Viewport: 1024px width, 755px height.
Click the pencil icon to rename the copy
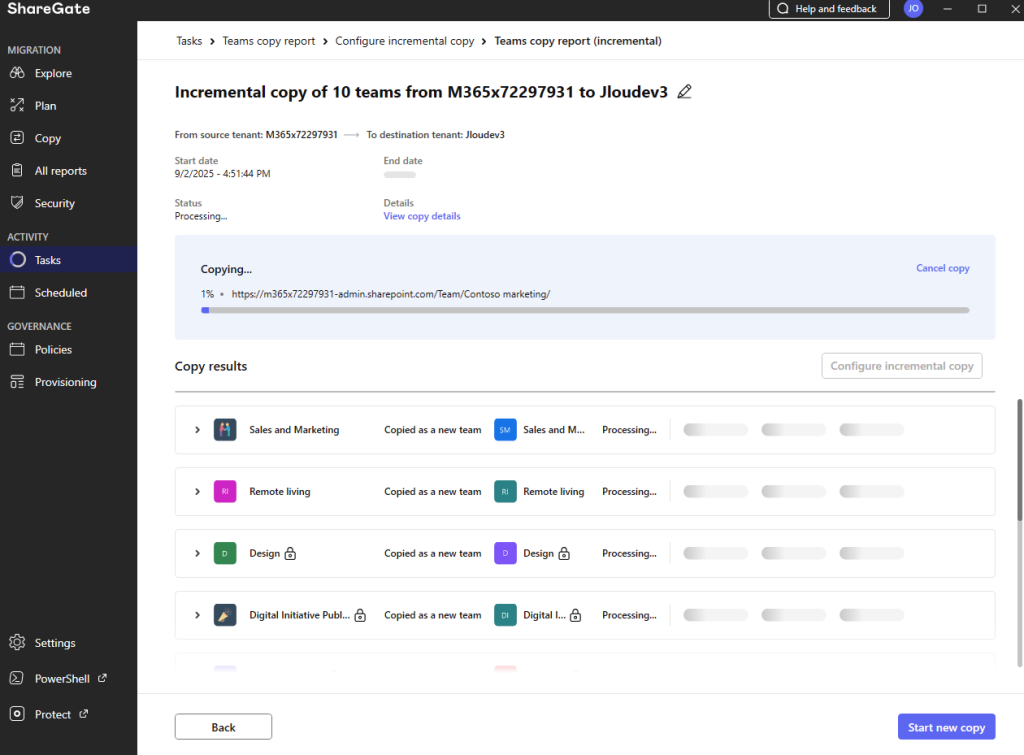(x=684, y=92)
